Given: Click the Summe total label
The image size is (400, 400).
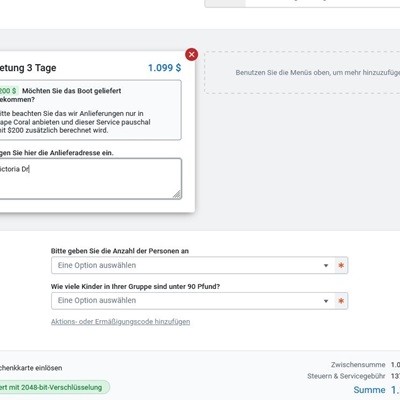Looking at the screenshot, I should click(369, 390).
